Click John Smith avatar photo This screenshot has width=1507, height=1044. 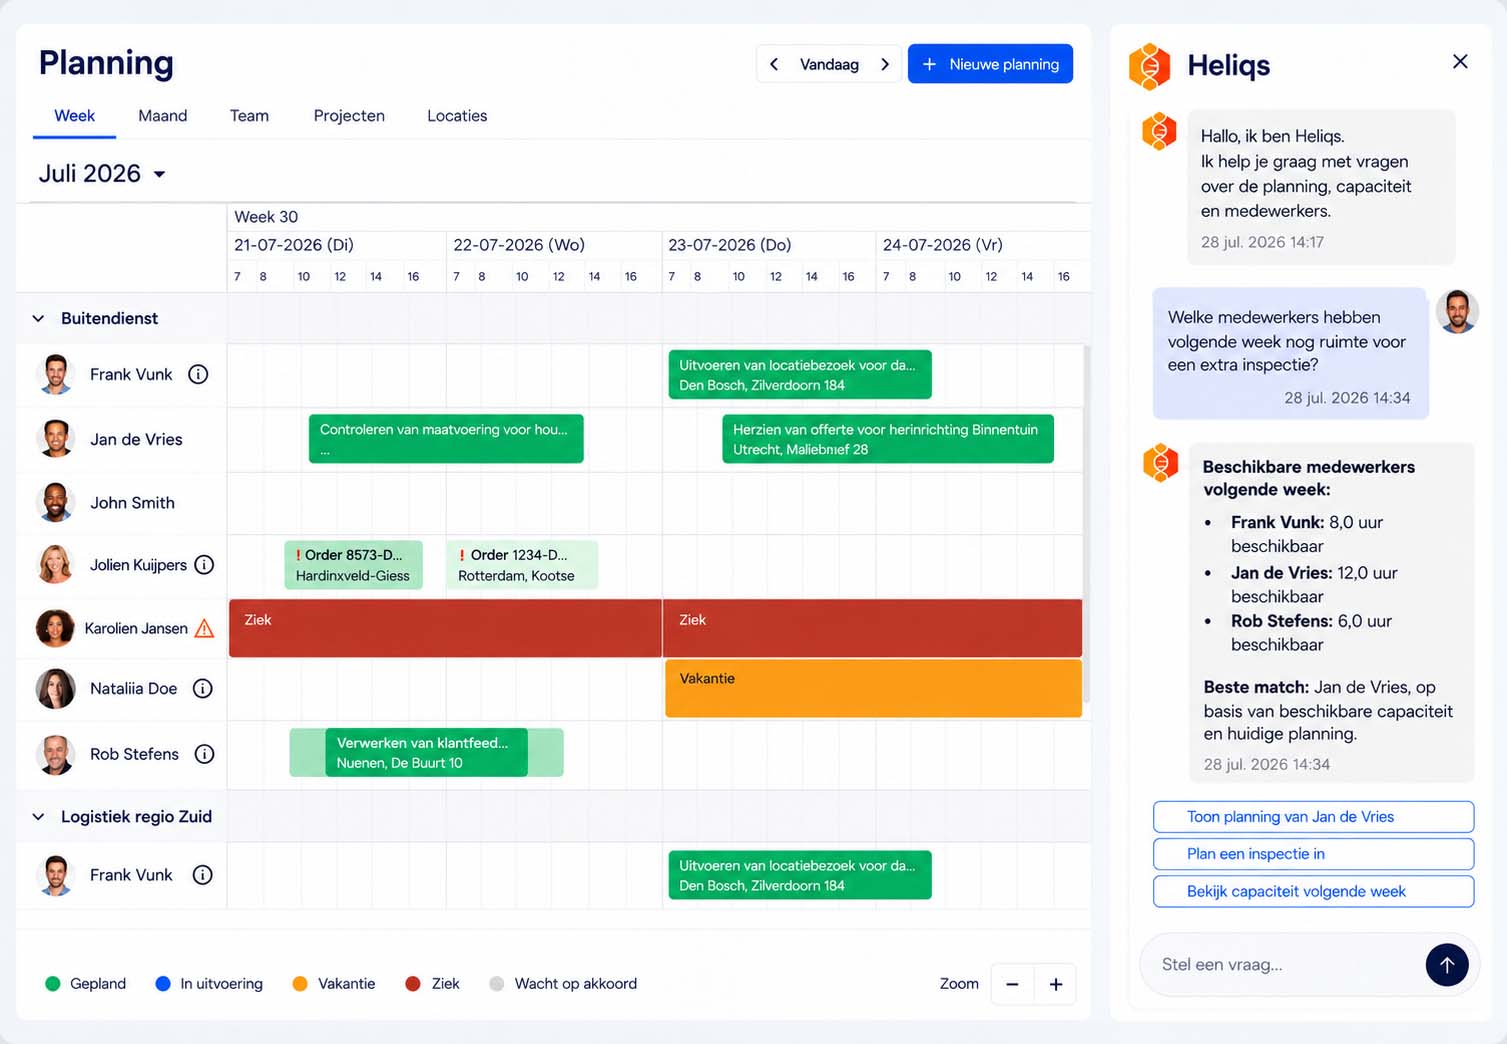click(x=56, y=502)
